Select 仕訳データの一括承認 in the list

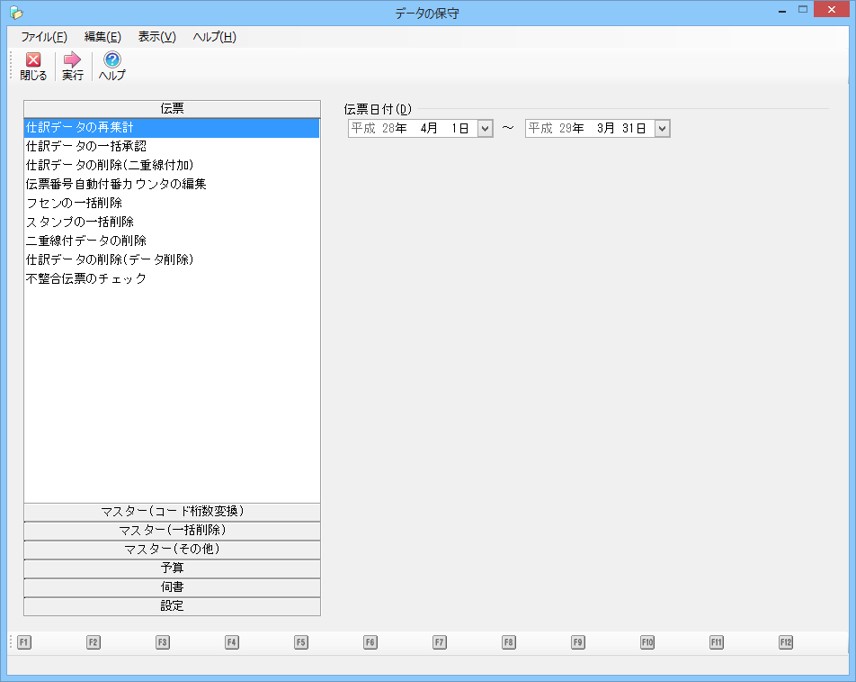[x=86, y=146]
